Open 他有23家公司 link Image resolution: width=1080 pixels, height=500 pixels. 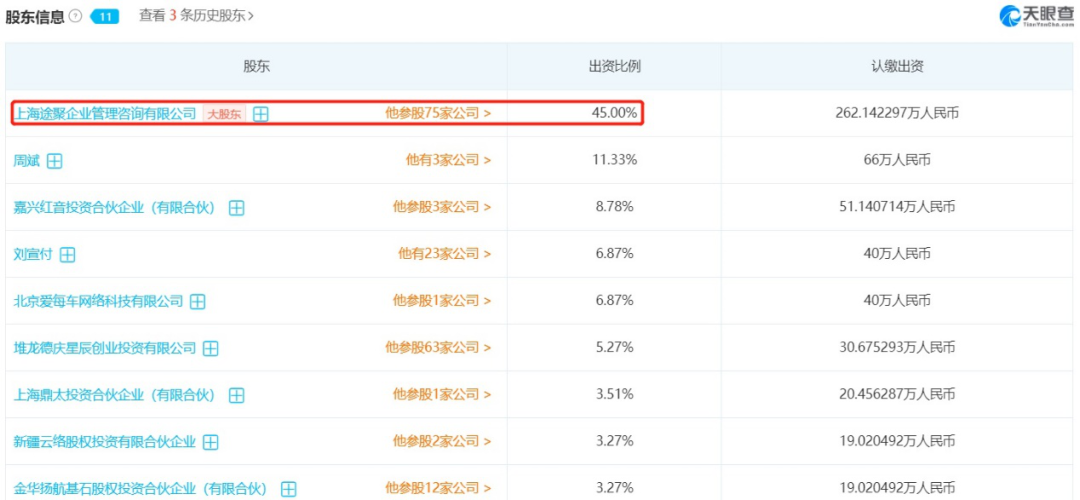[445, 254]
